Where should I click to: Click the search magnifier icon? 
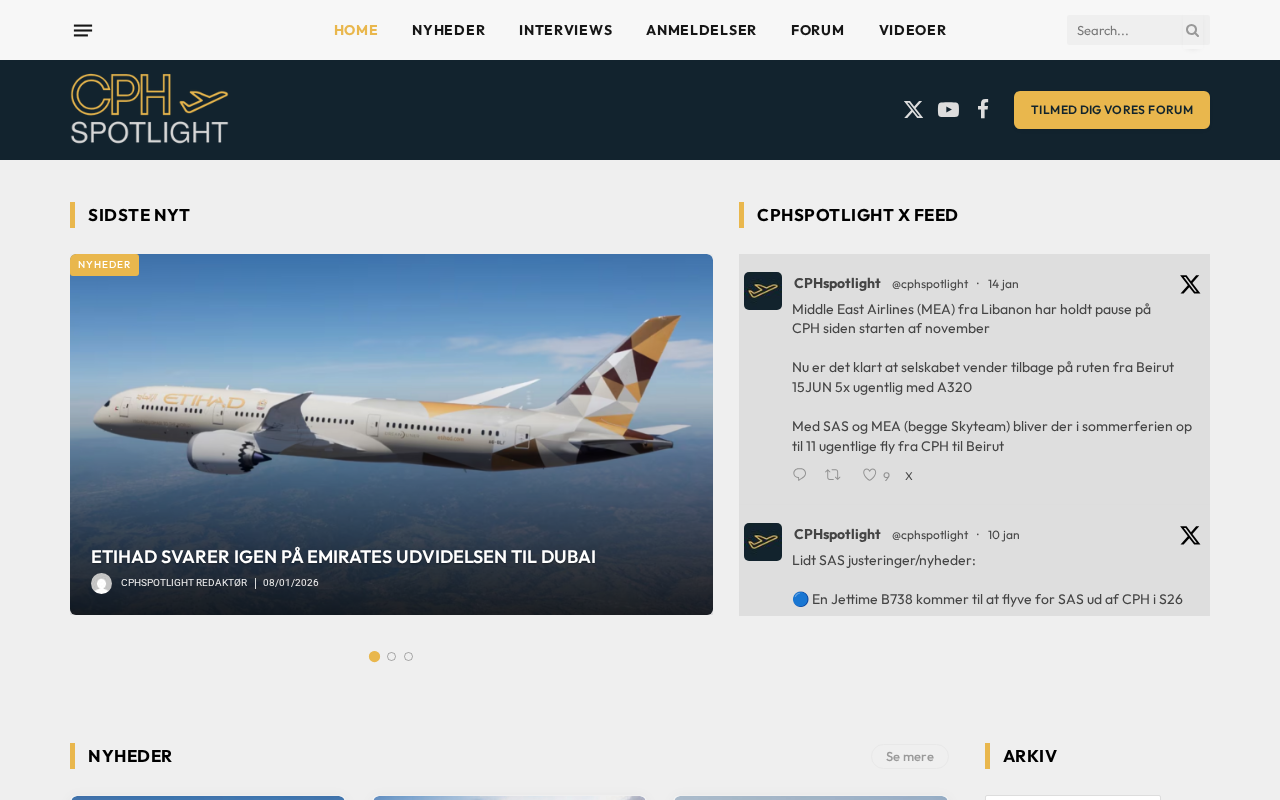click(x=1192, y=30)
